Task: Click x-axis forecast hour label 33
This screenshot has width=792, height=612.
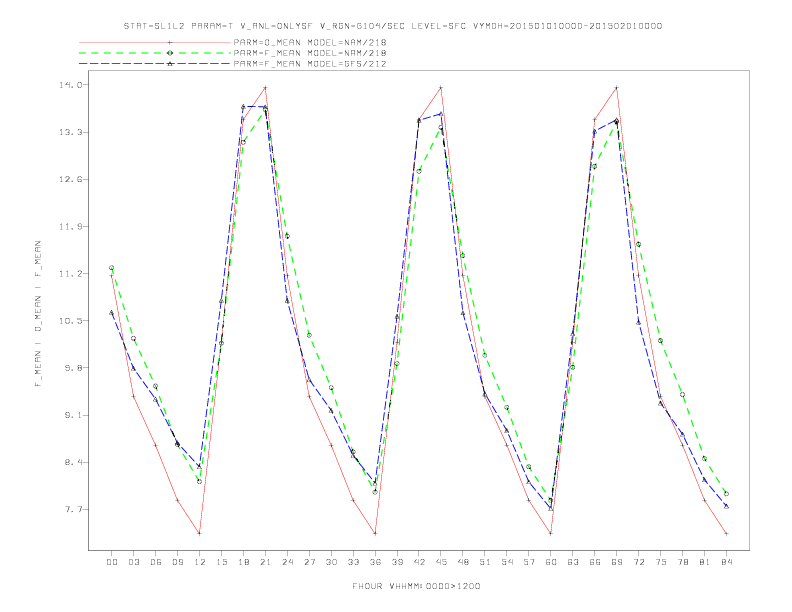Action: [353, 562]
